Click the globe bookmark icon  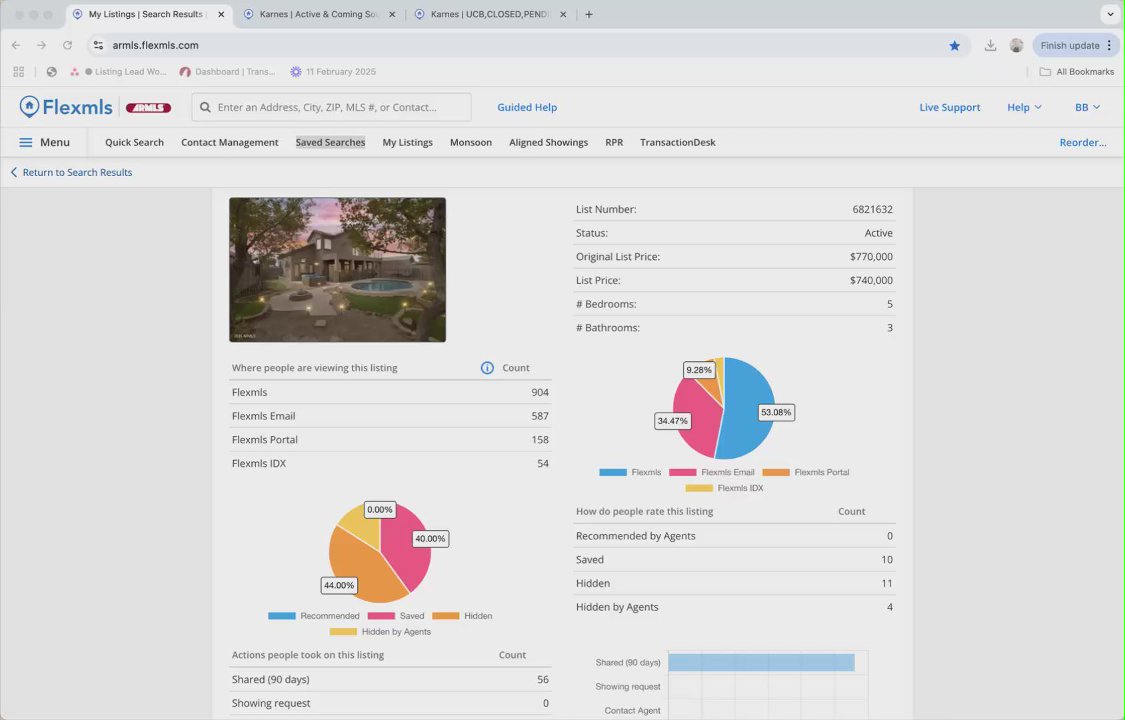tap(52, 72)
